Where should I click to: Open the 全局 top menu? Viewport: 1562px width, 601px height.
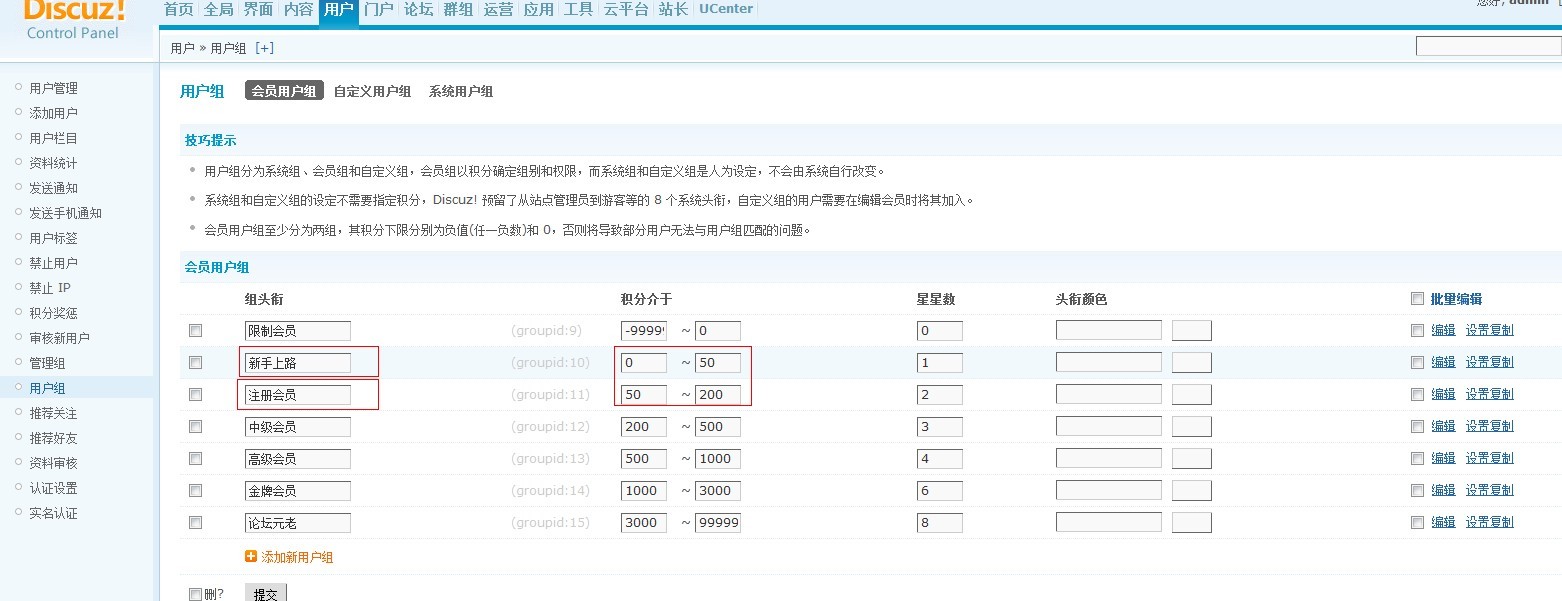218,10
